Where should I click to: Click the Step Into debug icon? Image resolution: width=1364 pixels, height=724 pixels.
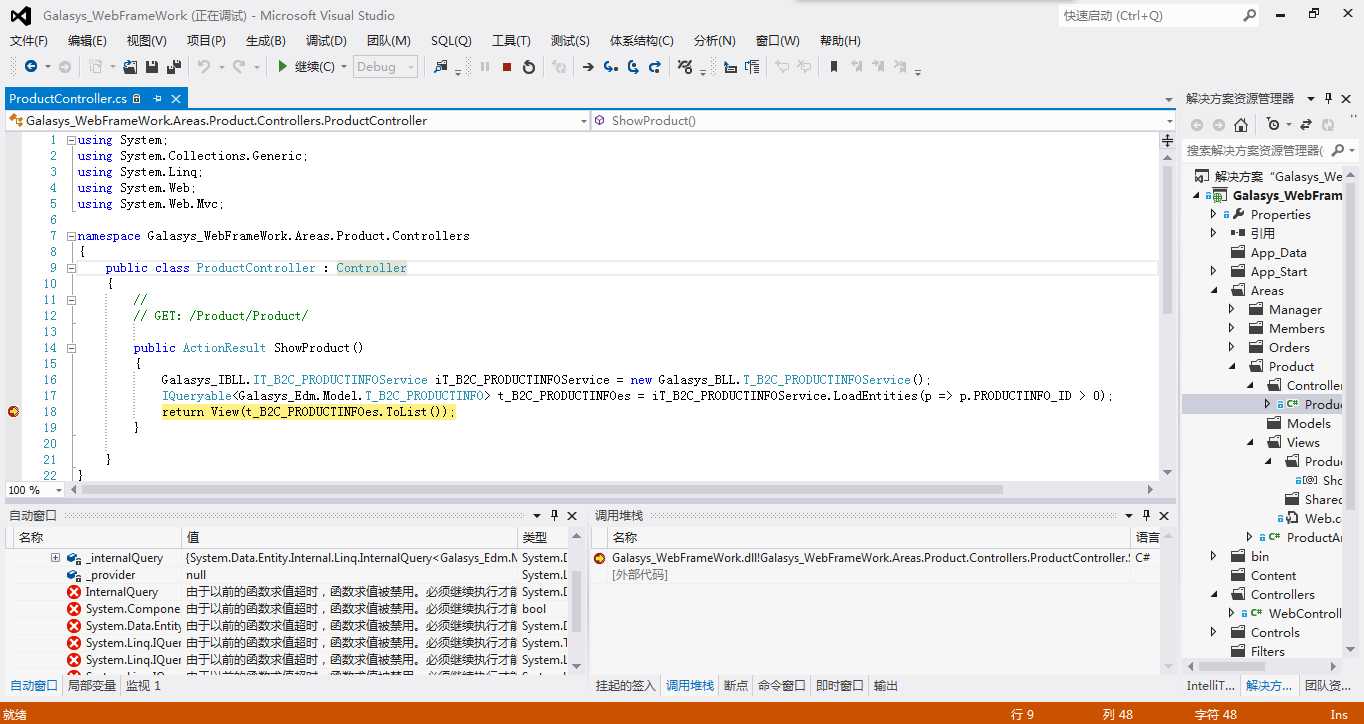coord(610,67)
